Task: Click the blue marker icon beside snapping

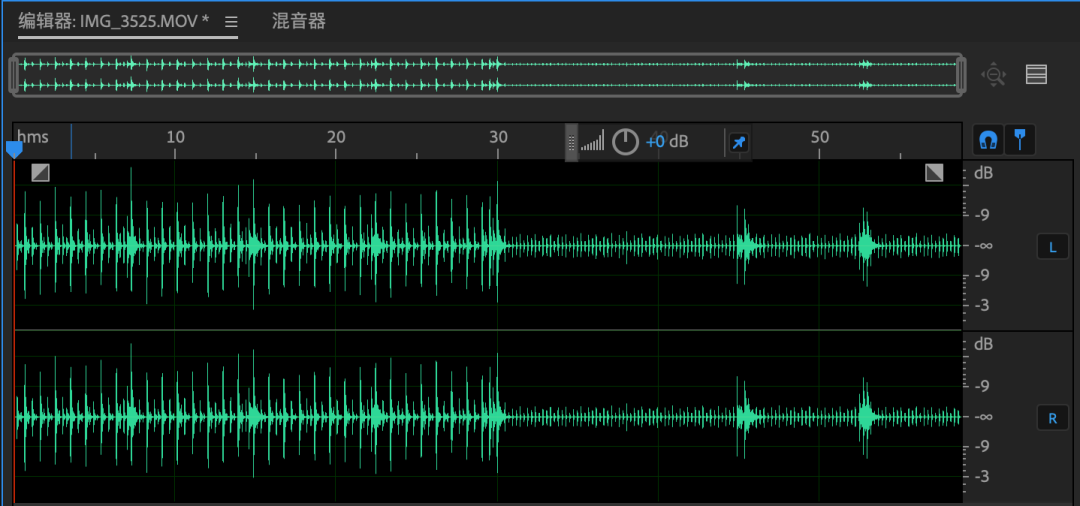Action: [x=1020, y=140]
